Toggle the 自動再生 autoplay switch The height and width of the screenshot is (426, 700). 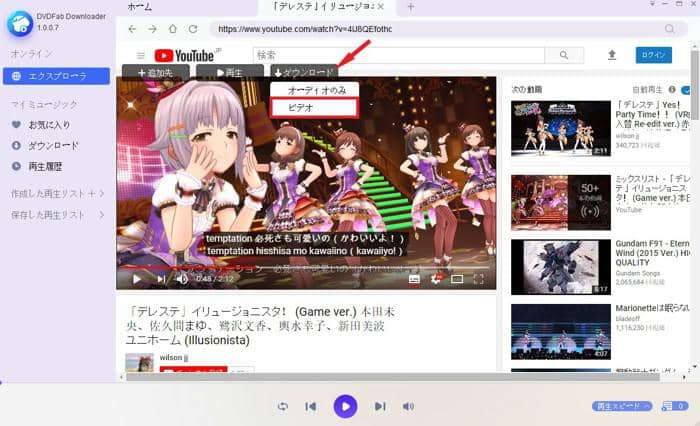tap(688, 90)
